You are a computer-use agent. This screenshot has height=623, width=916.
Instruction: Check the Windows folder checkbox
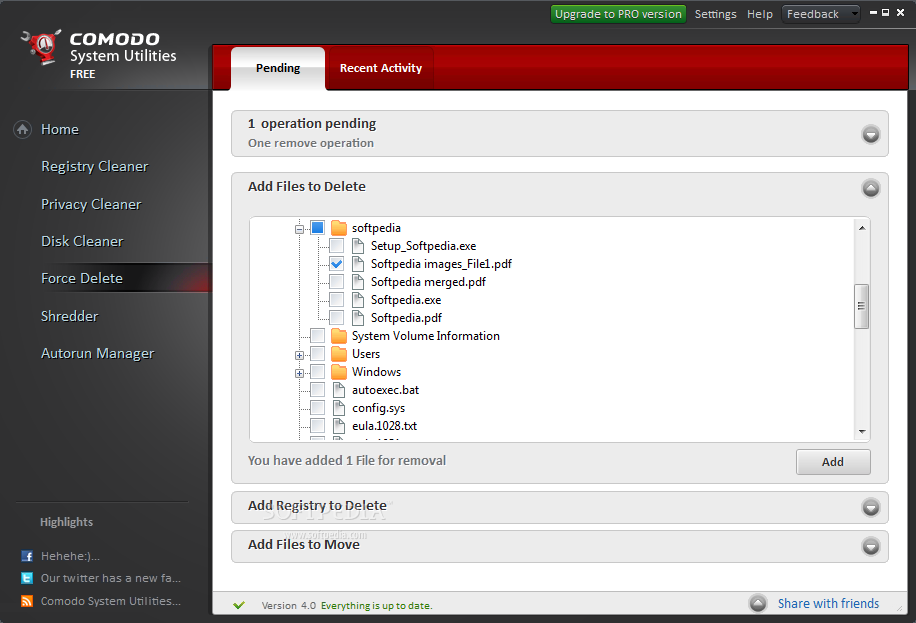point(317,372)
